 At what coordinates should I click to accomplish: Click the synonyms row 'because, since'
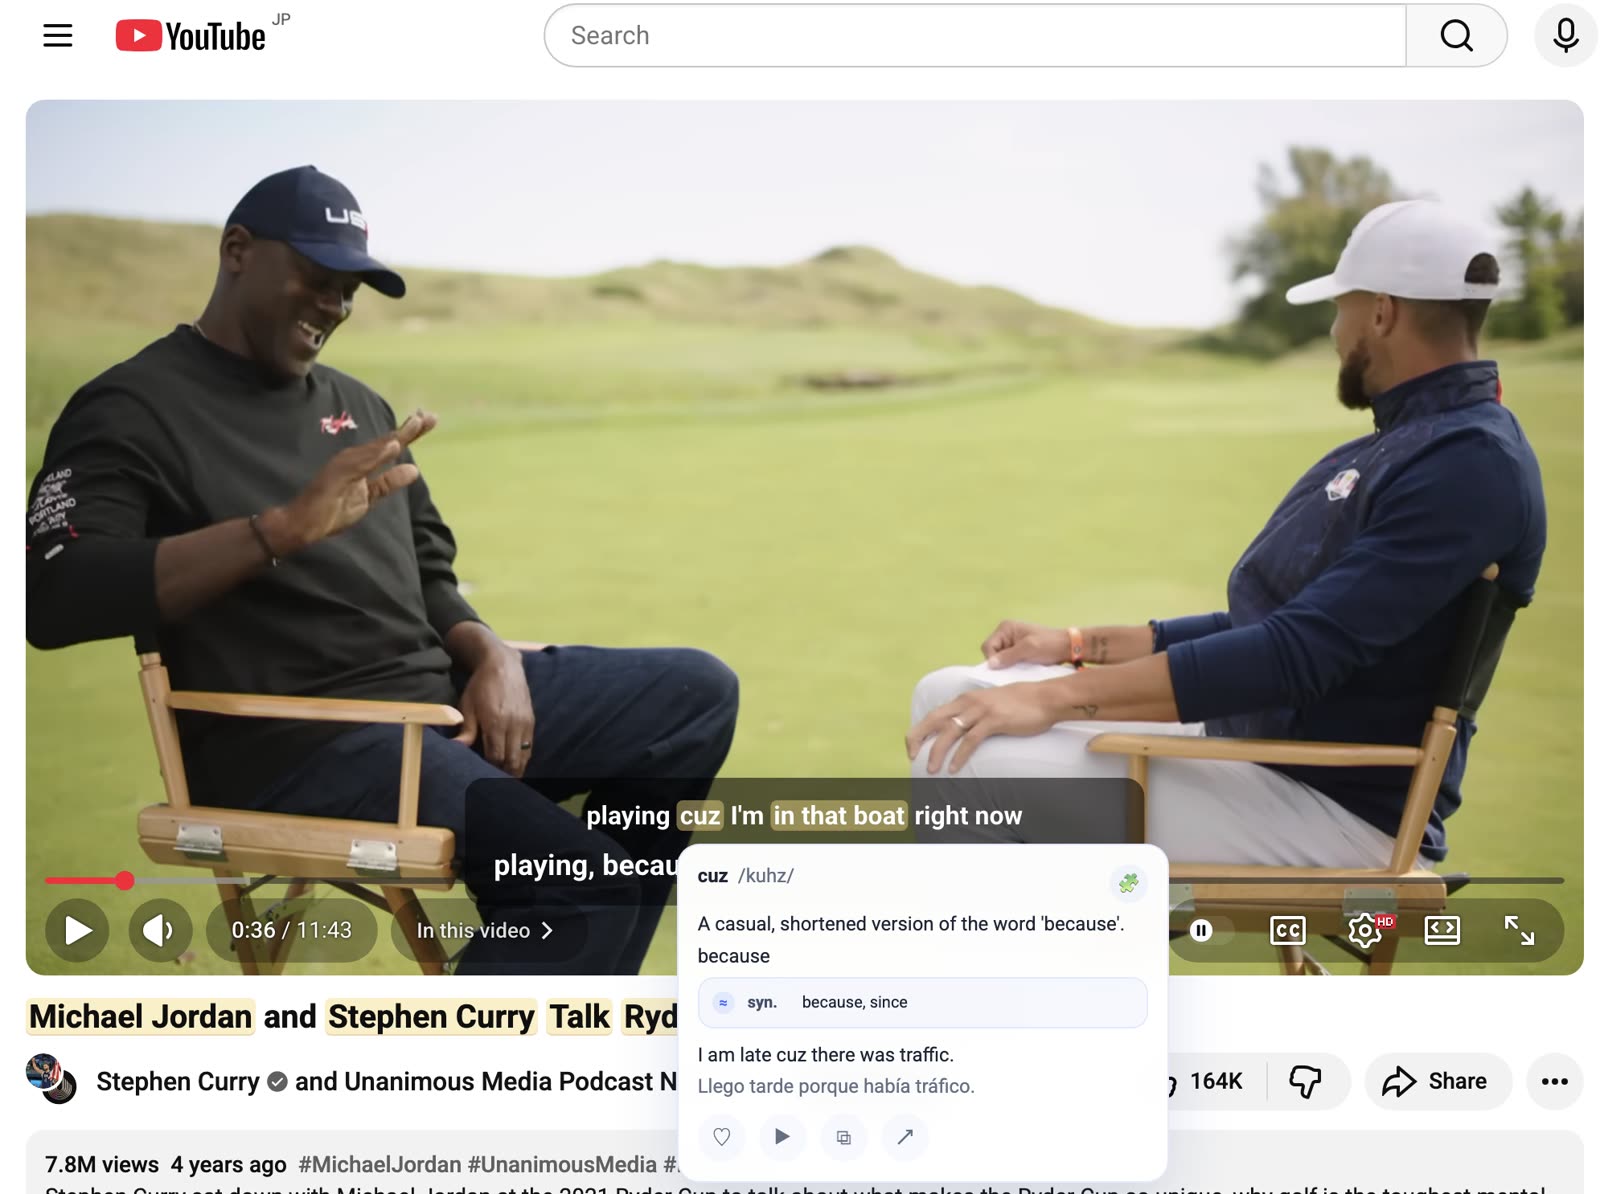pyautogui.click(x=922, y=1003)
